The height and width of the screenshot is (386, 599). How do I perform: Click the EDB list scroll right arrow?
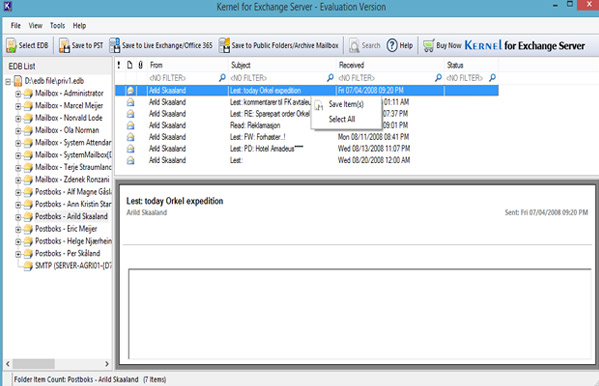tap(107, 363)
